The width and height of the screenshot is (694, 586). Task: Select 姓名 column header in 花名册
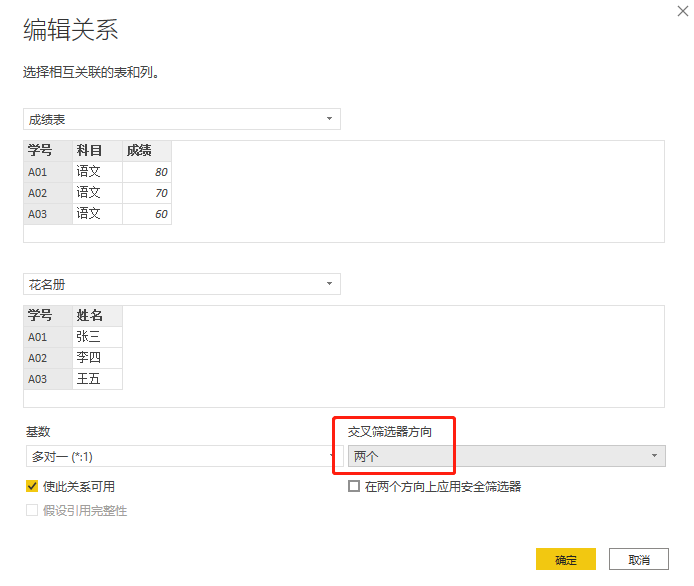click(x=89, y=315)
